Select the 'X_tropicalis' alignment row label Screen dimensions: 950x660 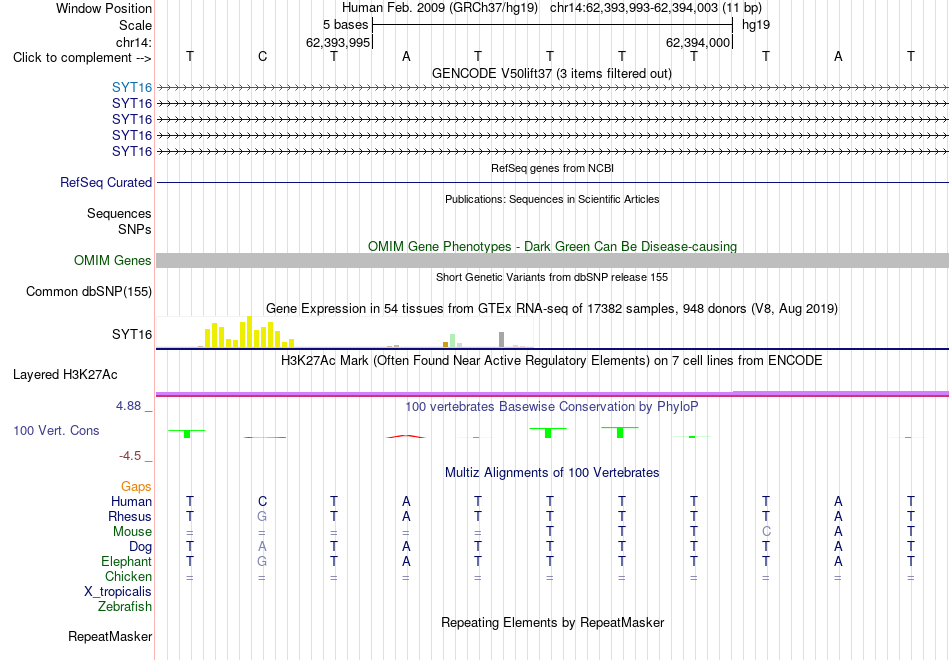point(118,592)
